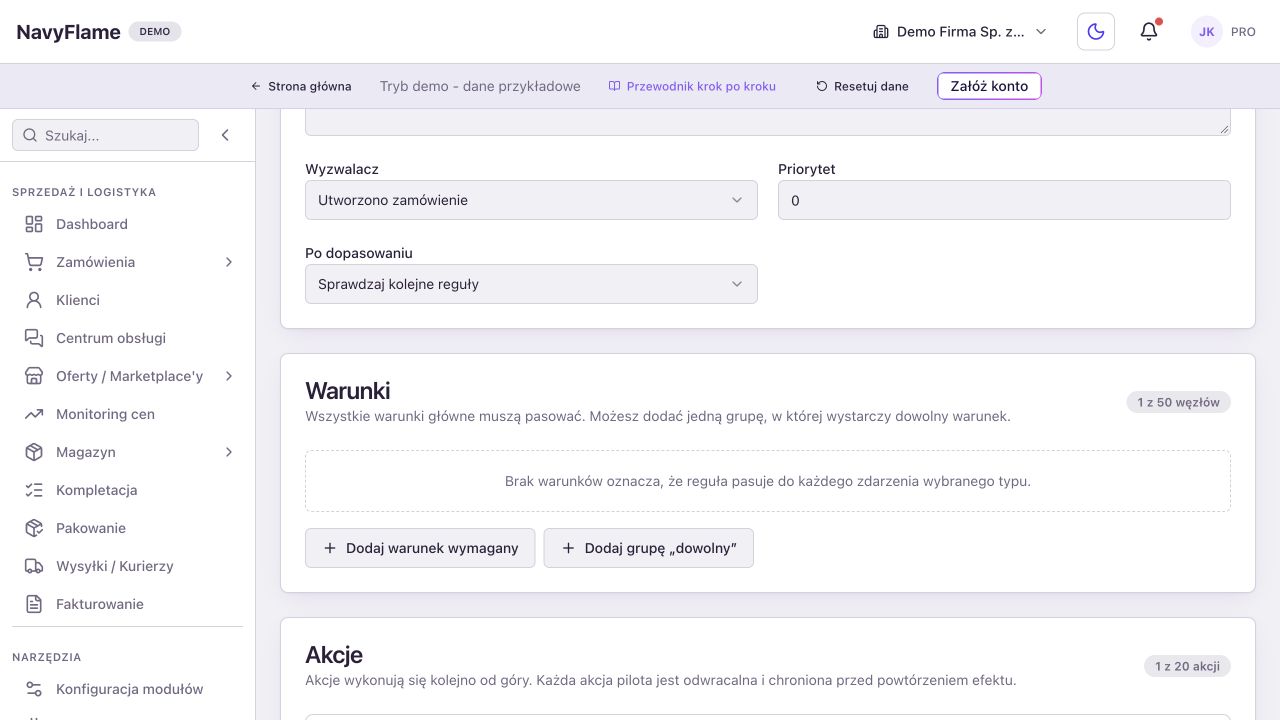Click the Klienci person icon
The height and width of the screenshot is (720, 1280).
click(34, 300)
